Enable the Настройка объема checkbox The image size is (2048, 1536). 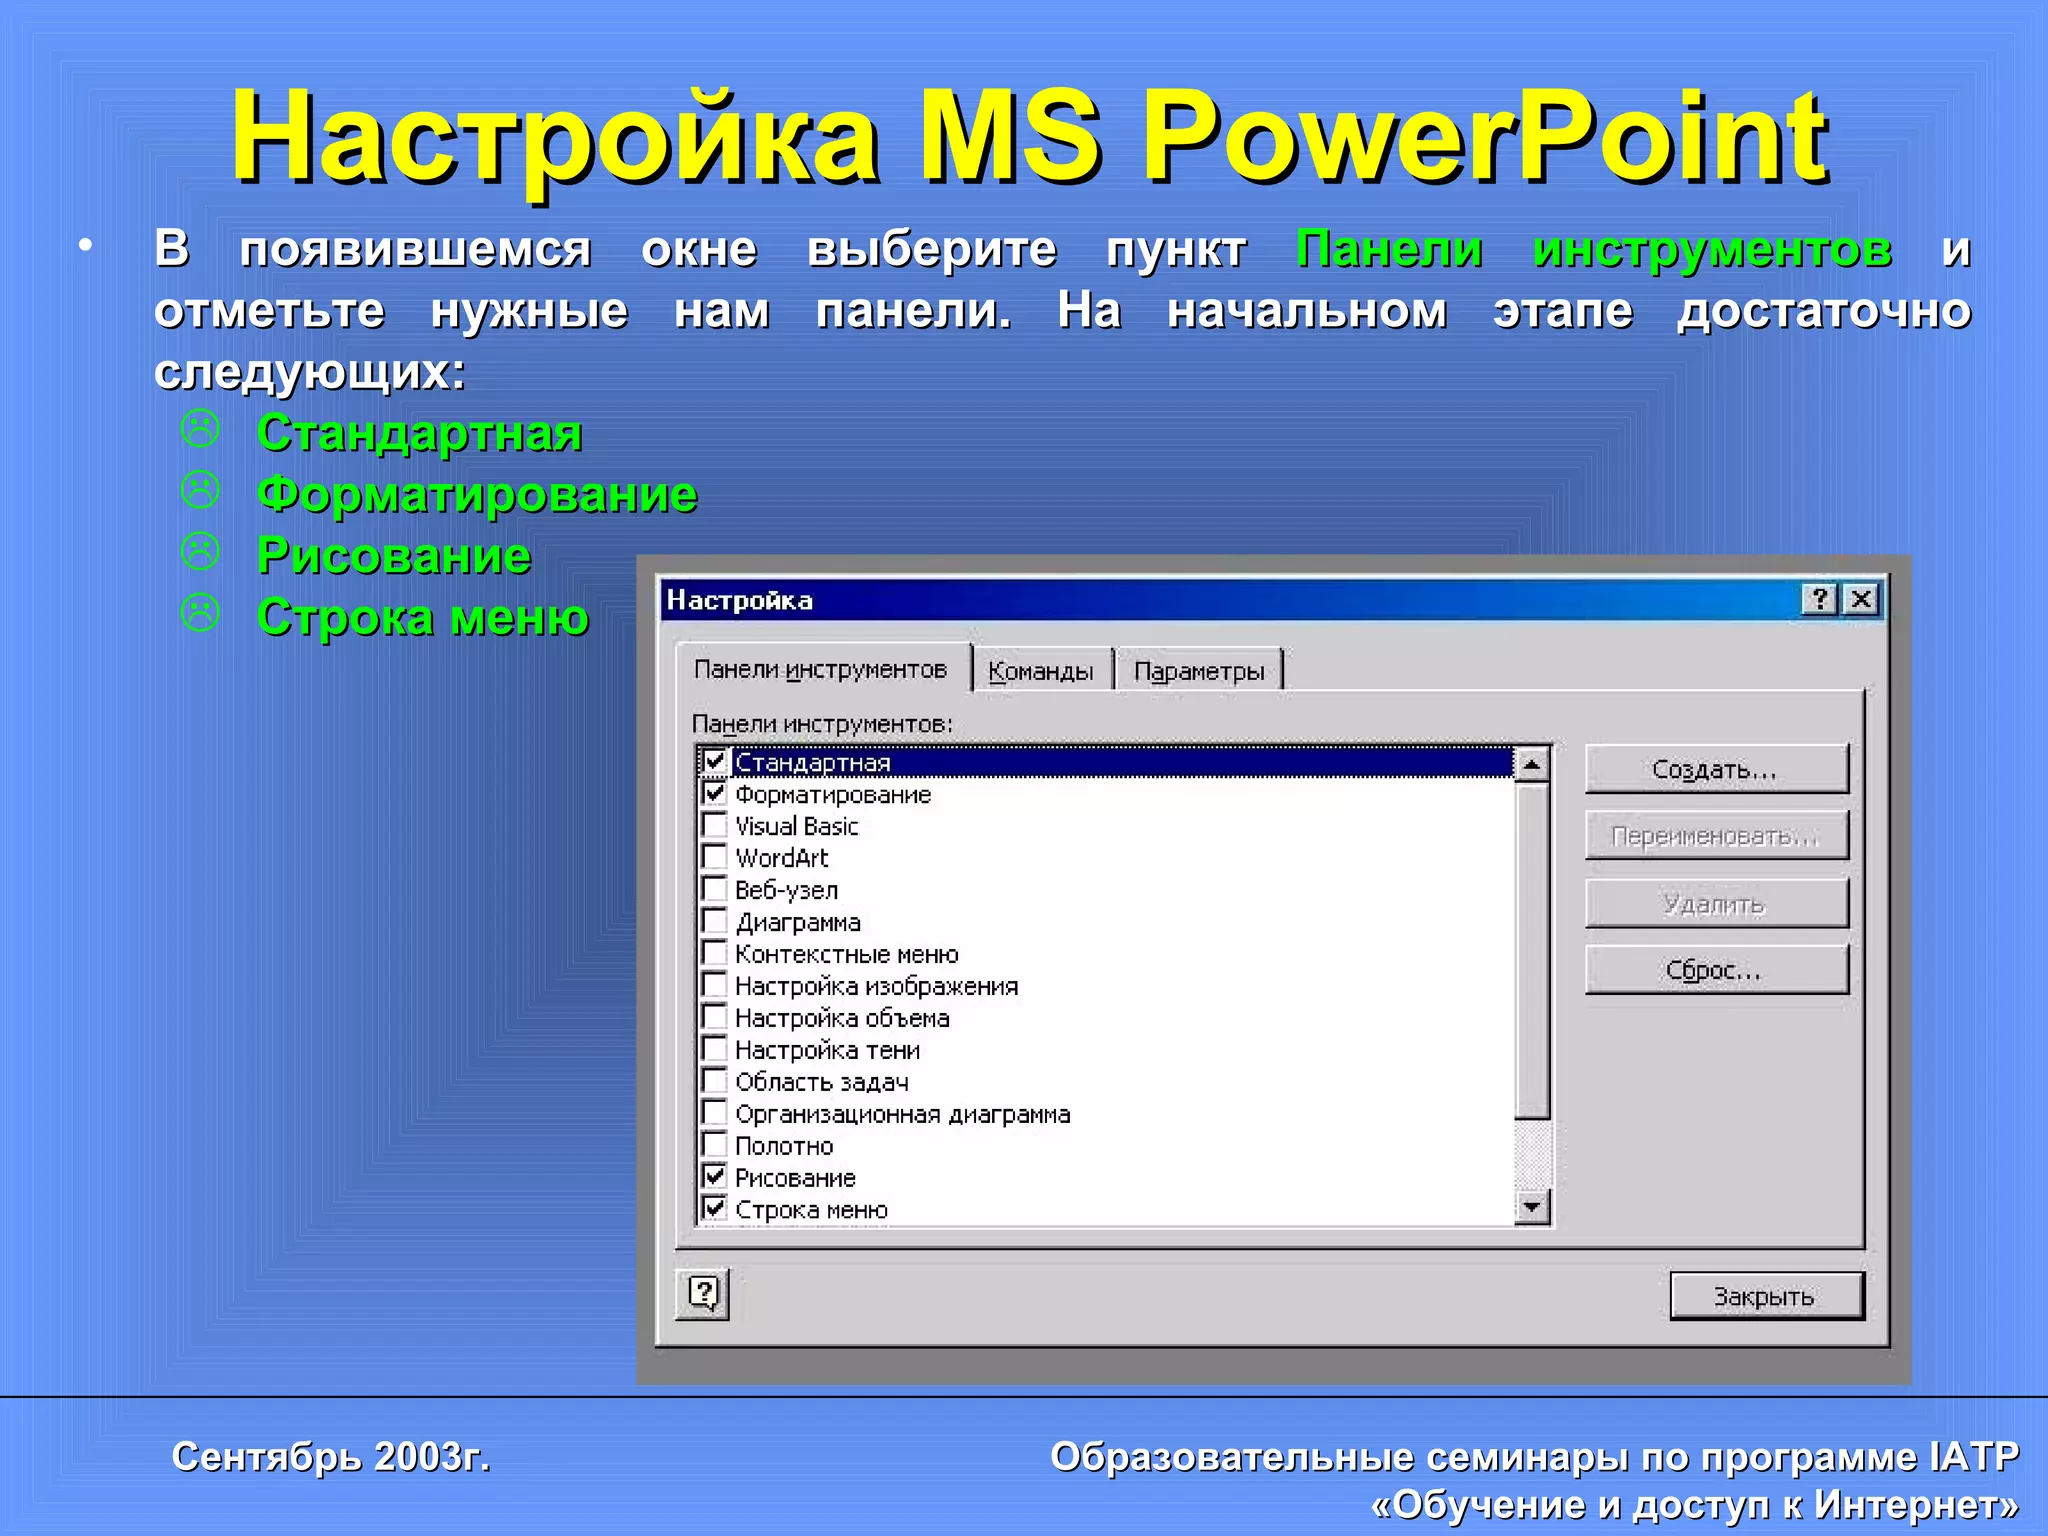pos(714,1017)
